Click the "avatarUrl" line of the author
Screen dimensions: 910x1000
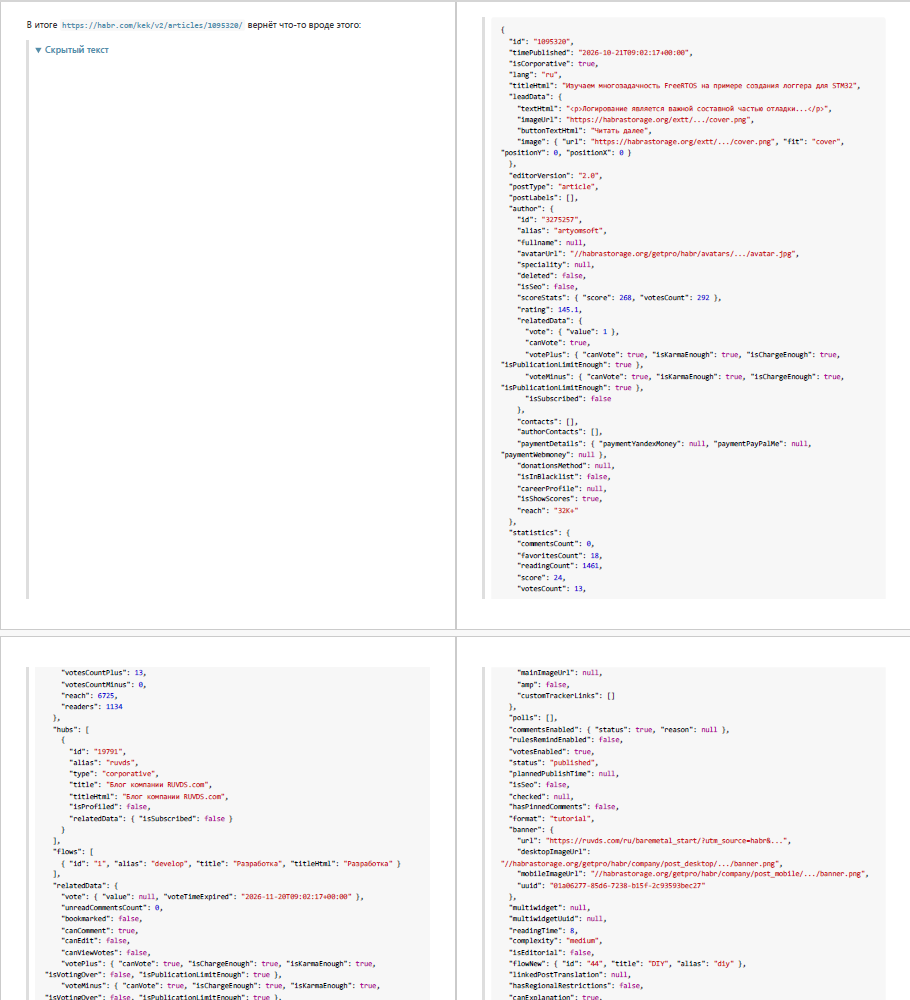click(657, 254)
